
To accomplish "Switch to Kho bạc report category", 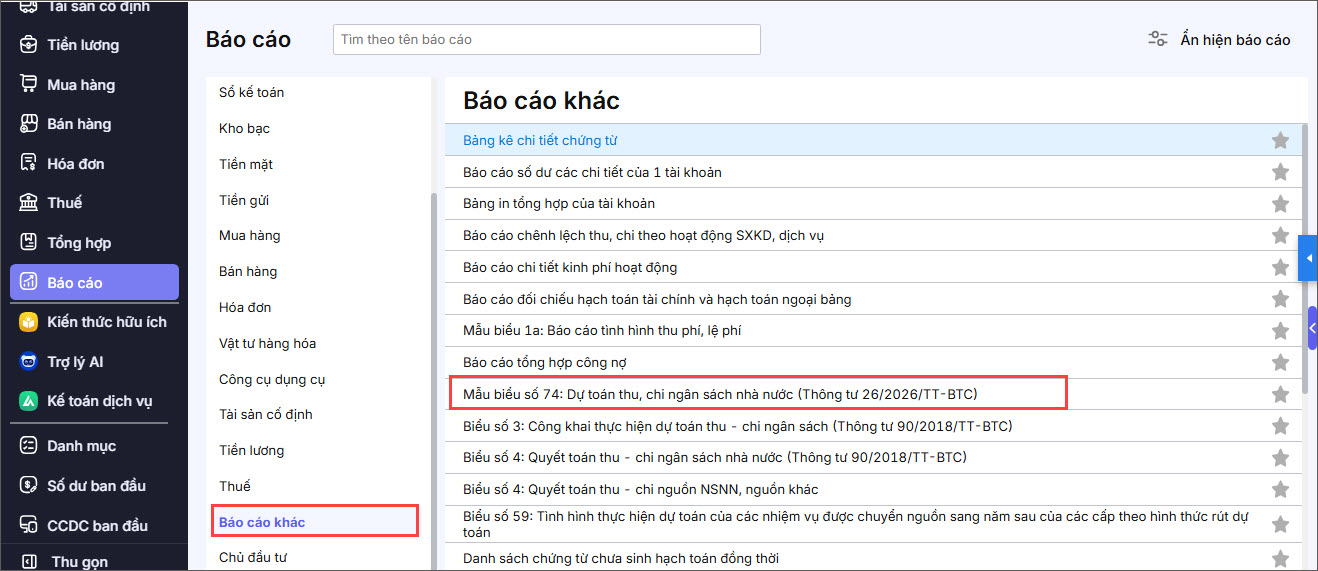I will coord(244,128).
